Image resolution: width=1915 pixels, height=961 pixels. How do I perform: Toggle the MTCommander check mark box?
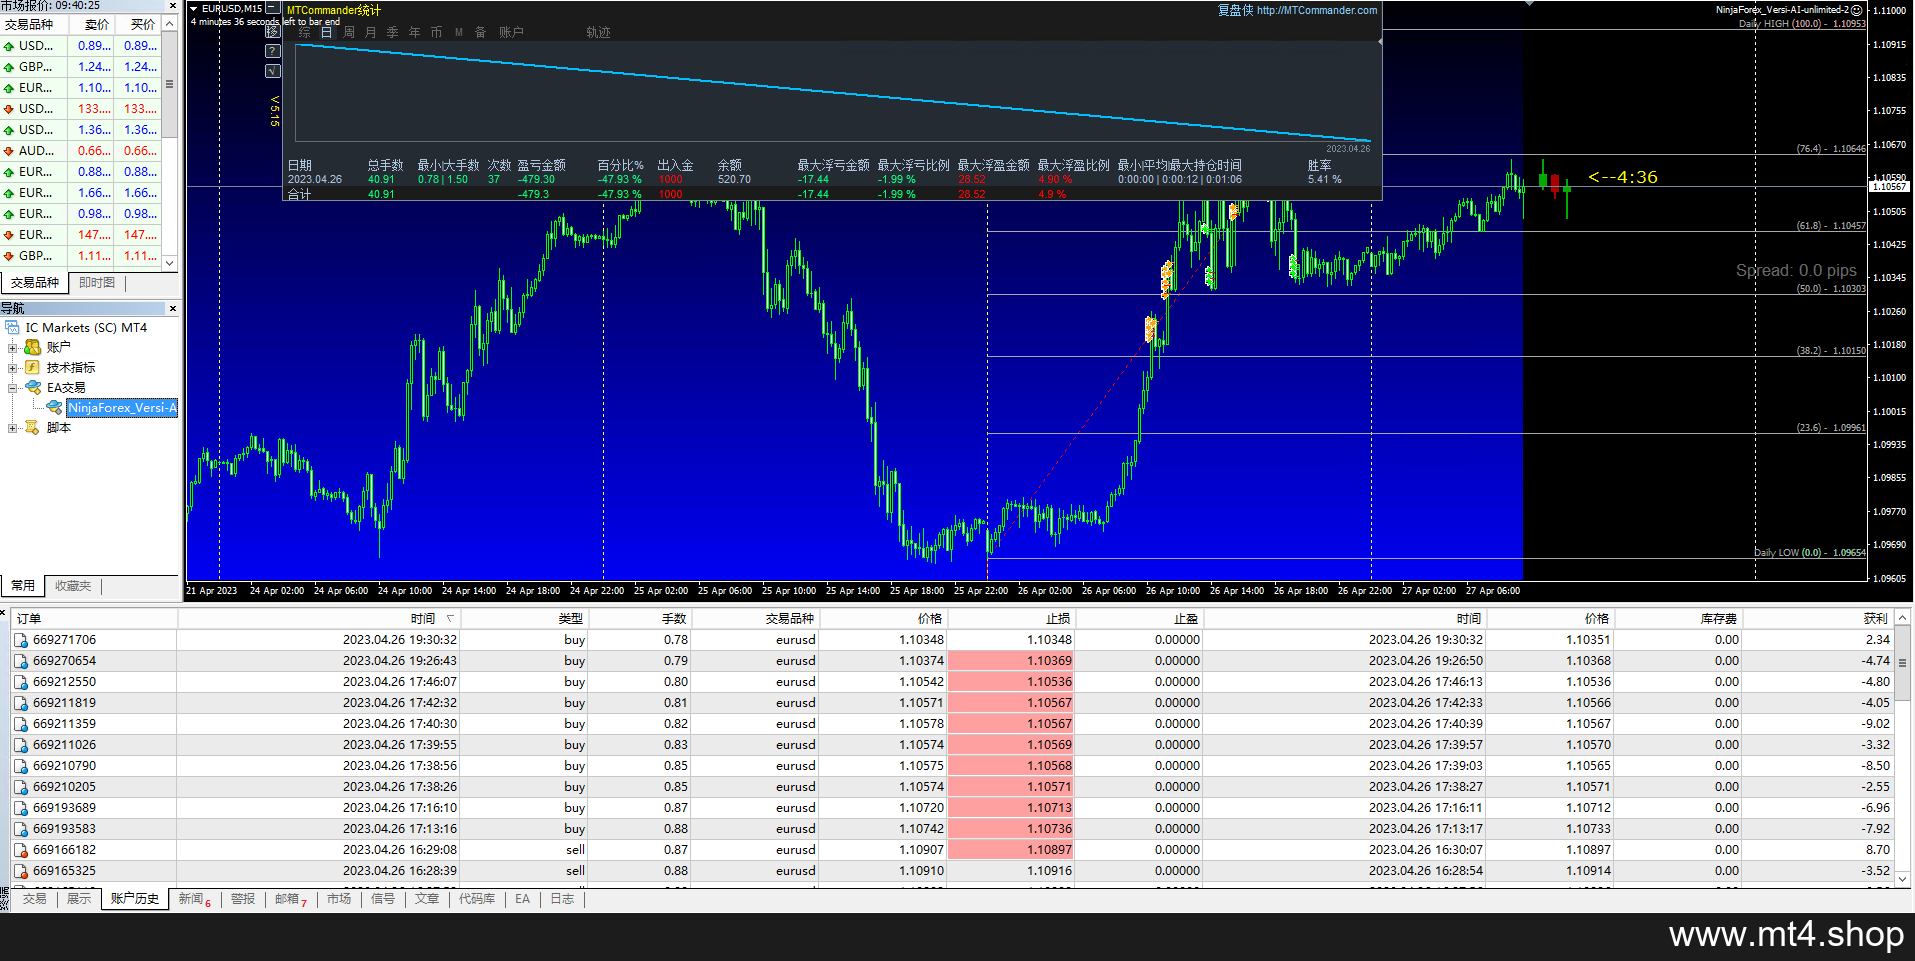[273, 71]
